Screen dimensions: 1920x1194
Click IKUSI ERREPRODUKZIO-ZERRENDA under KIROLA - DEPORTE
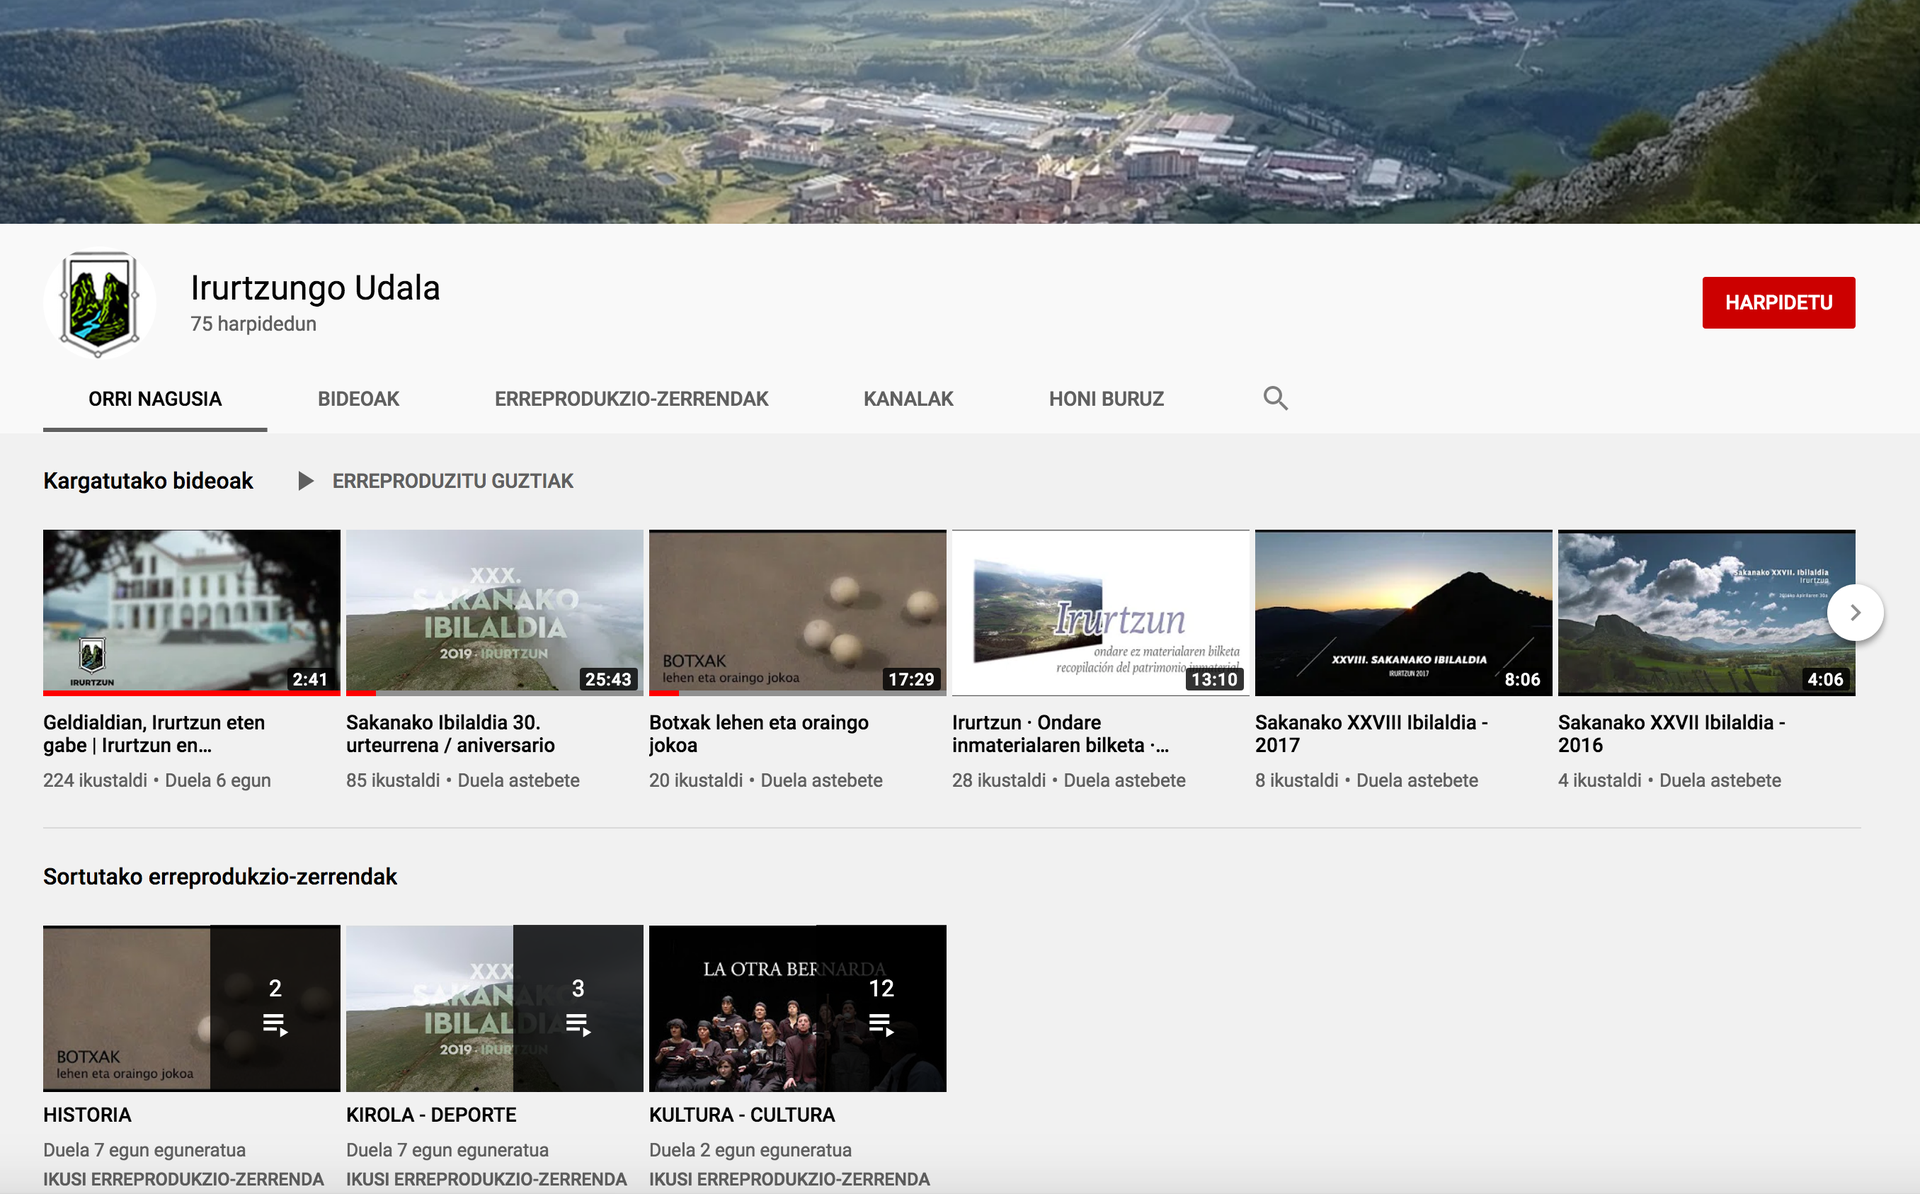[x=486, y=1179]
